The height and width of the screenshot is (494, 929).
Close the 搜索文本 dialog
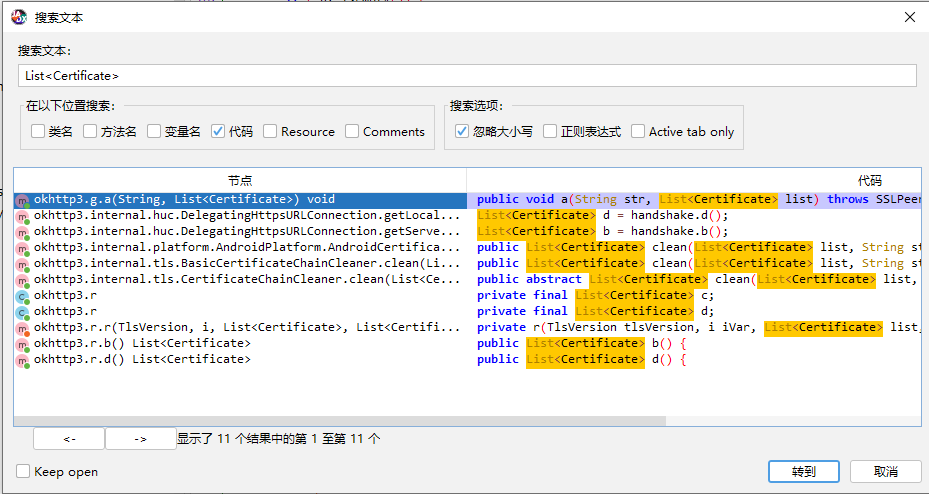click(x=910, y=17)
